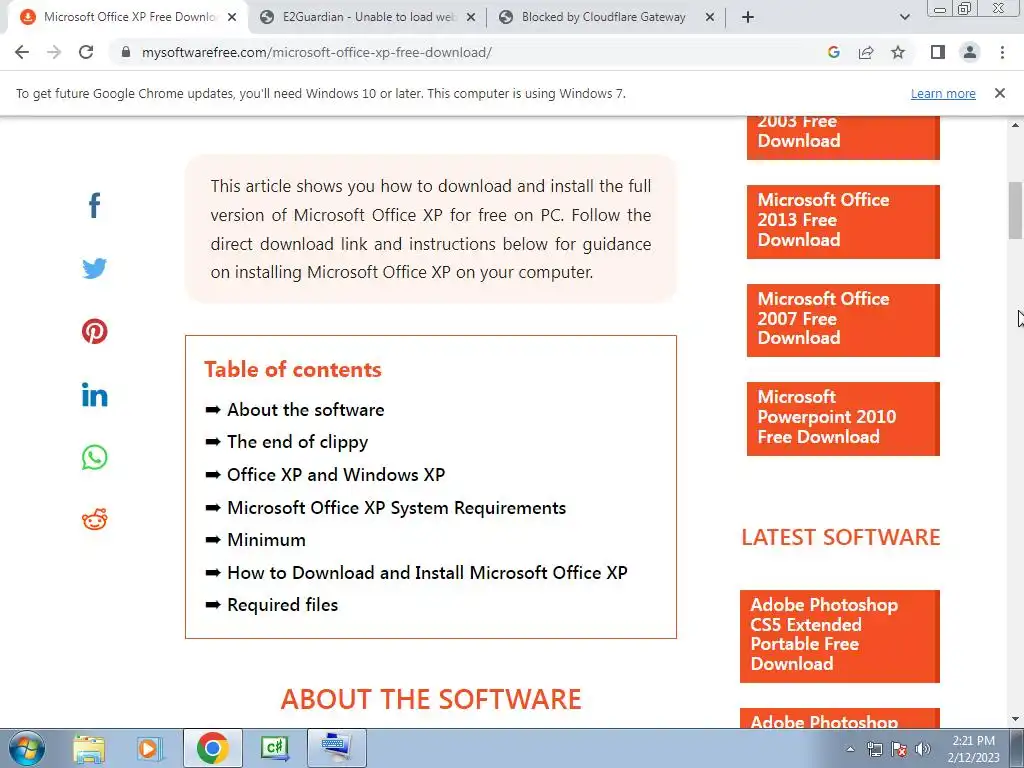
Task: Jump to the Minimum section
Action: 266,540
